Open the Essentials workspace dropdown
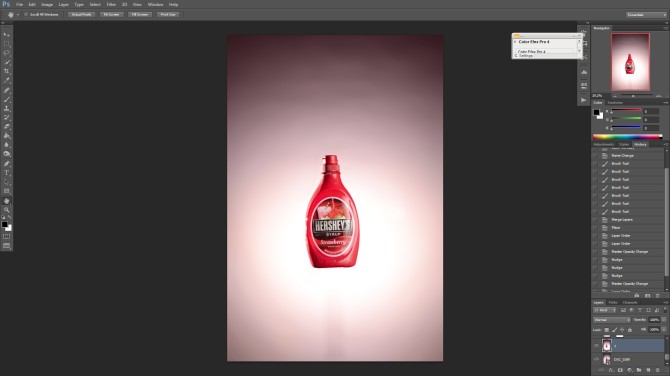Viewport: 670px width, 376px height. pyautogui.click(x=646, y=15)
